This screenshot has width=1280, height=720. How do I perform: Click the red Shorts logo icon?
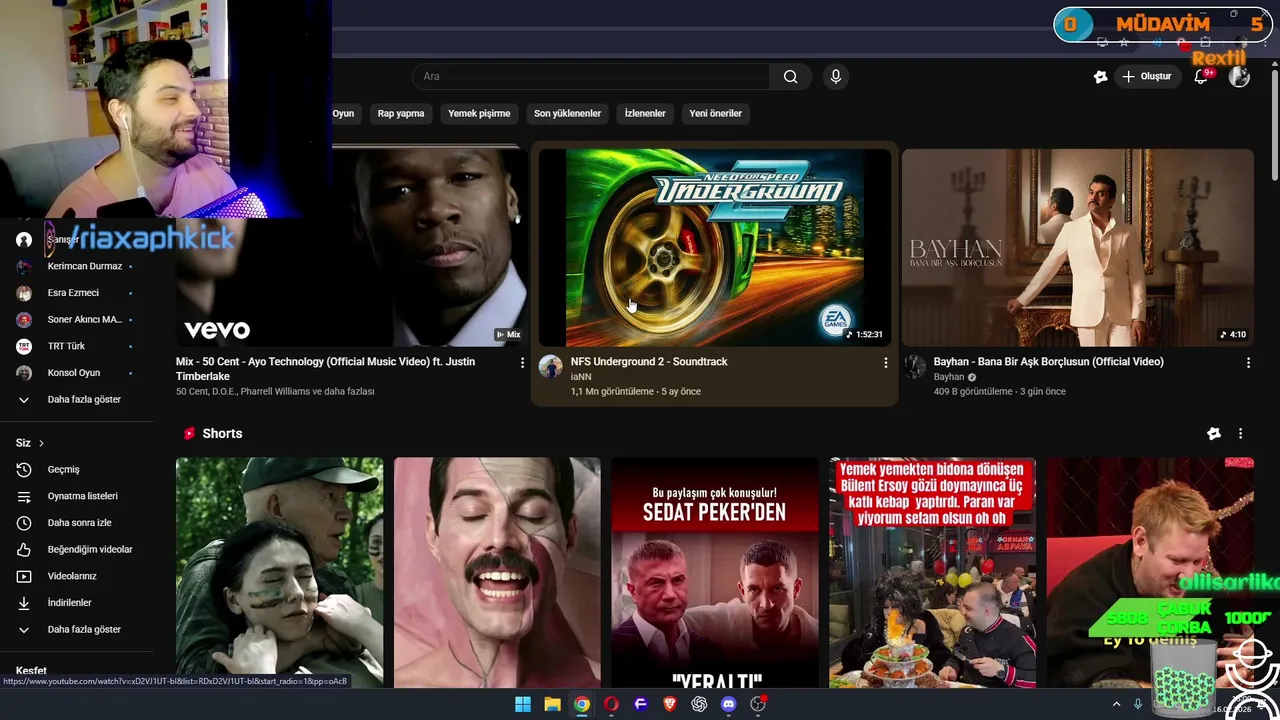(189, 434)
